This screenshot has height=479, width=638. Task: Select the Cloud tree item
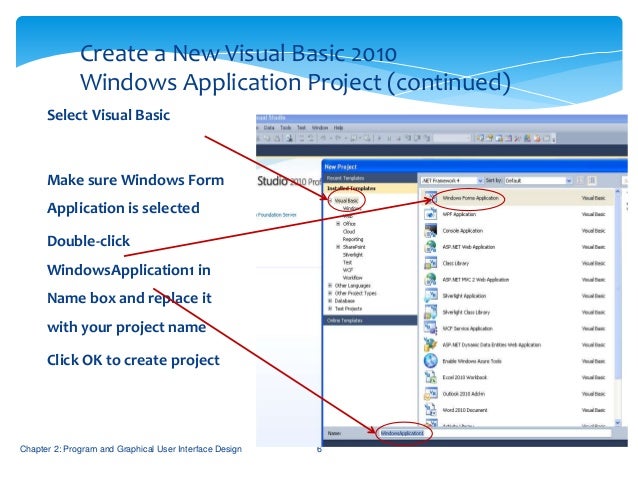(x=349, y=232)
